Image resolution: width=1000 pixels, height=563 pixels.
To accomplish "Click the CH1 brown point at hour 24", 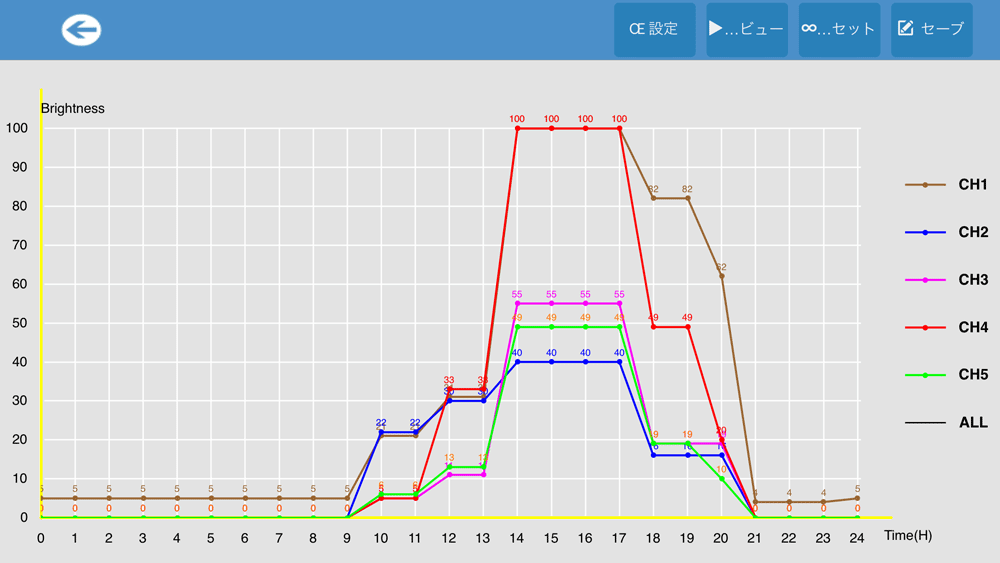I will [857, 499].
